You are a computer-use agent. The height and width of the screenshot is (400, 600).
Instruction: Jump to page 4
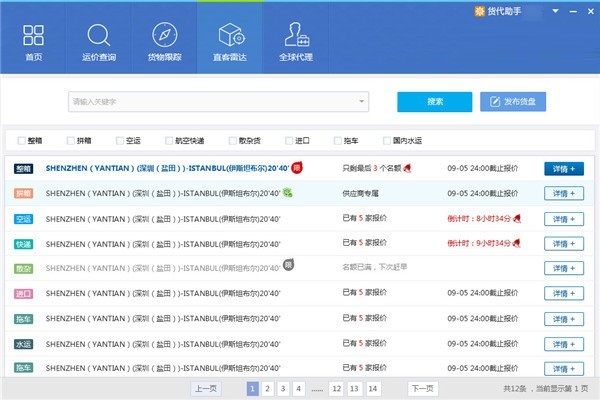(298, 389)
